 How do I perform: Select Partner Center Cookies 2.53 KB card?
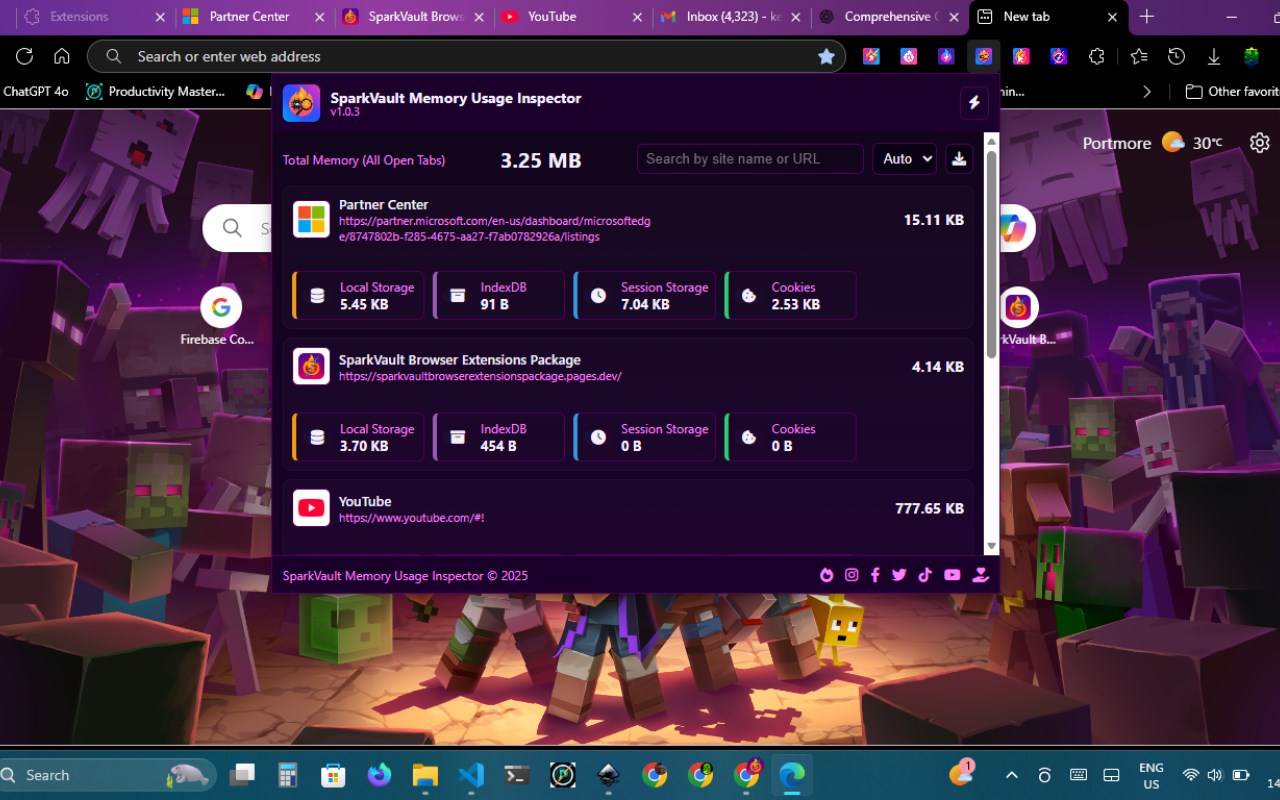[x=790, y=295]
